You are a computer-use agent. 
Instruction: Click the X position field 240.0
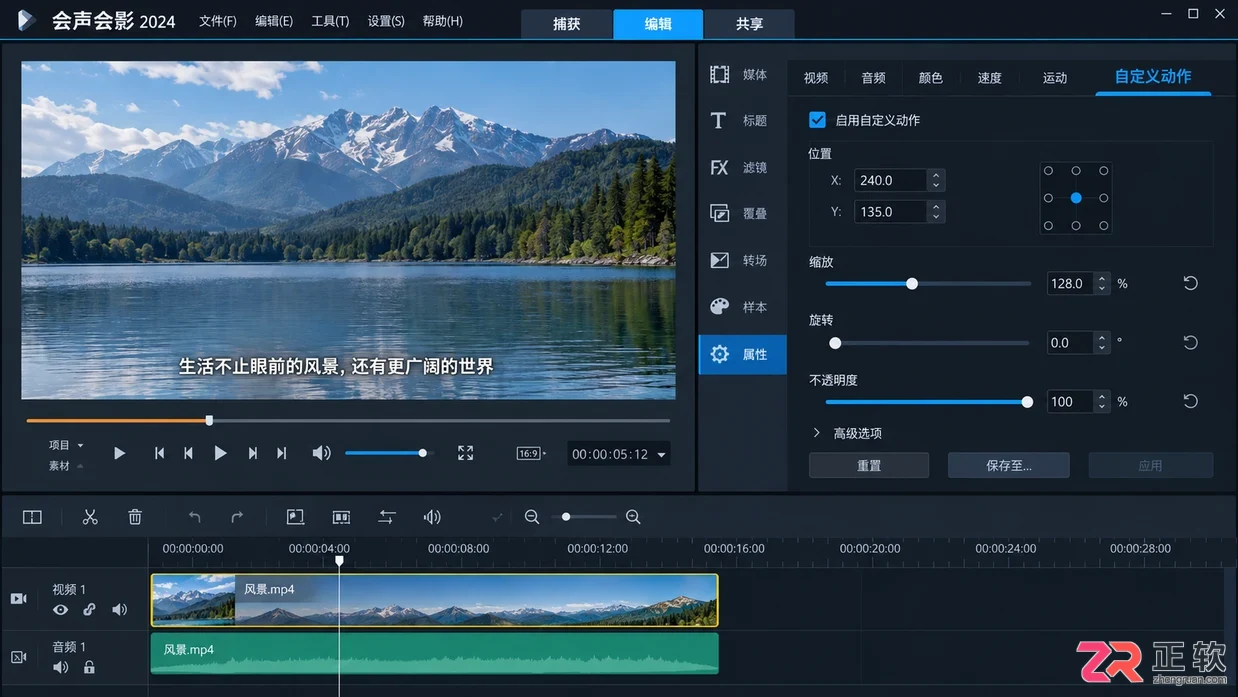[889, 180]
